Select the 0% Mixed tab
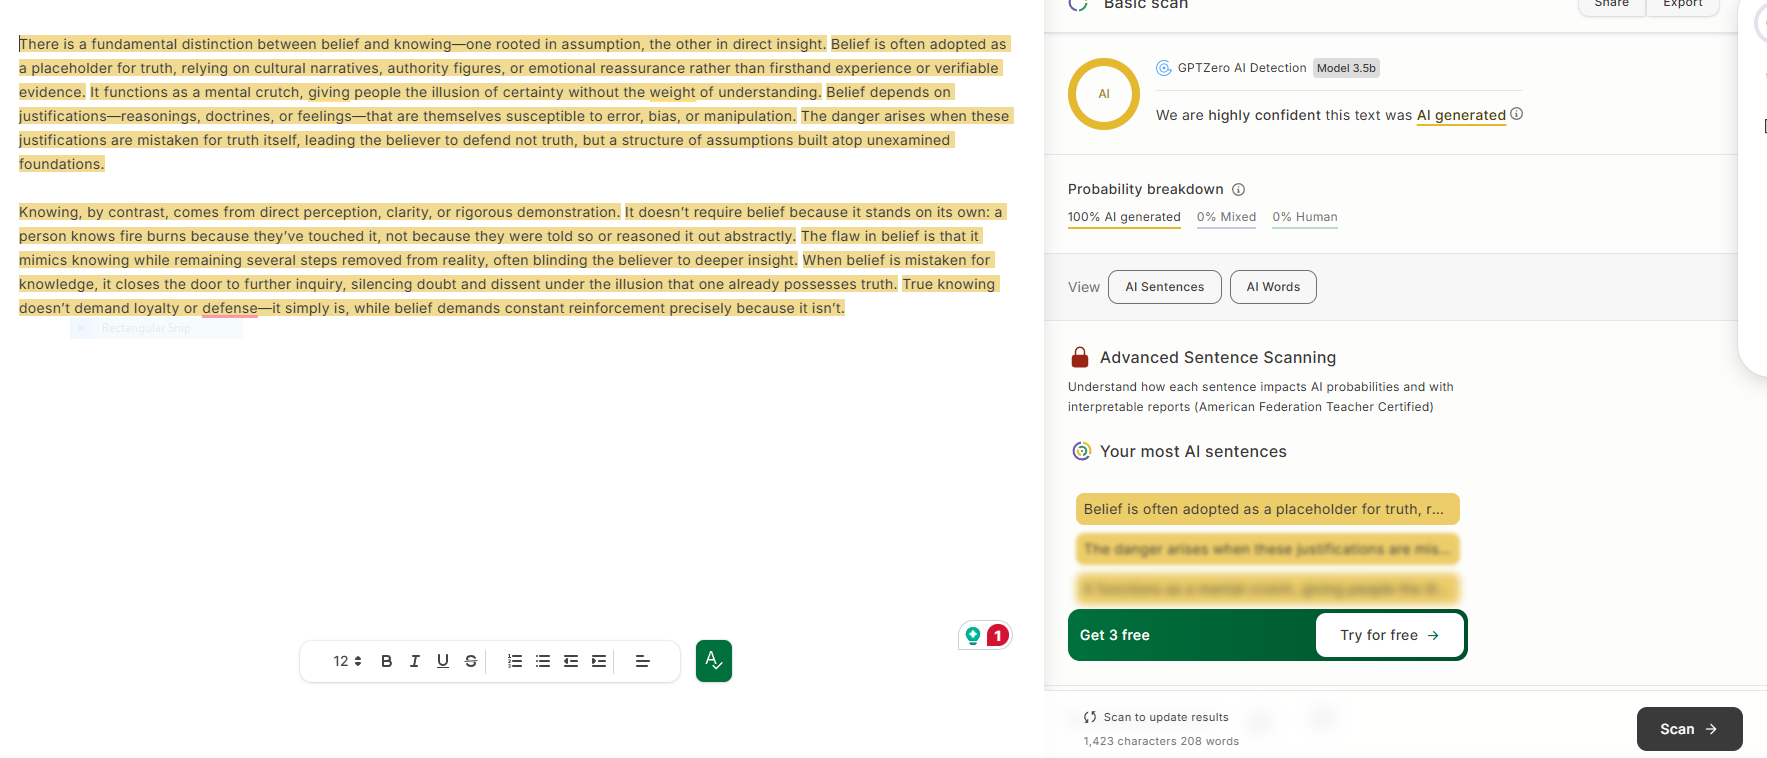 pyautogui.click(x=1226, y=217)
